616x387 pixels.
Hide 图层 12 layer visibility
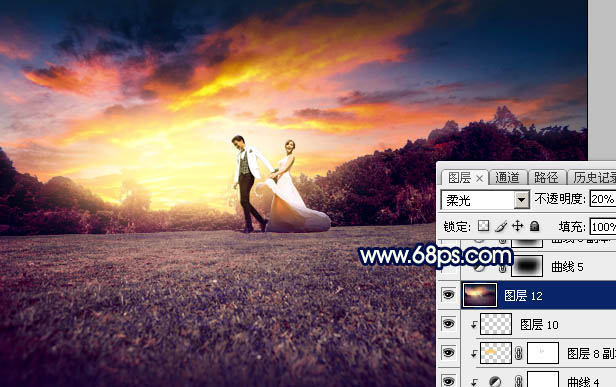tap(449, 295)
